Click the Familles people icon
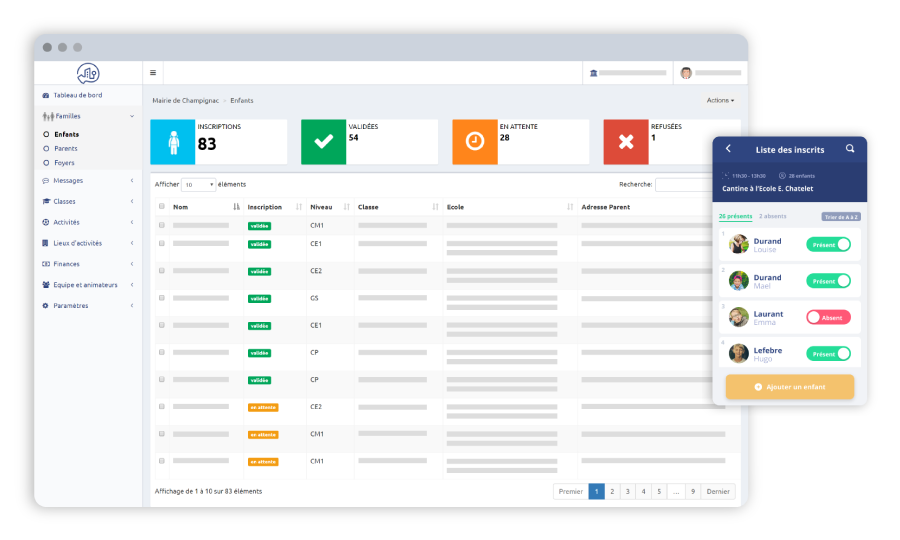 coord(48,116)
